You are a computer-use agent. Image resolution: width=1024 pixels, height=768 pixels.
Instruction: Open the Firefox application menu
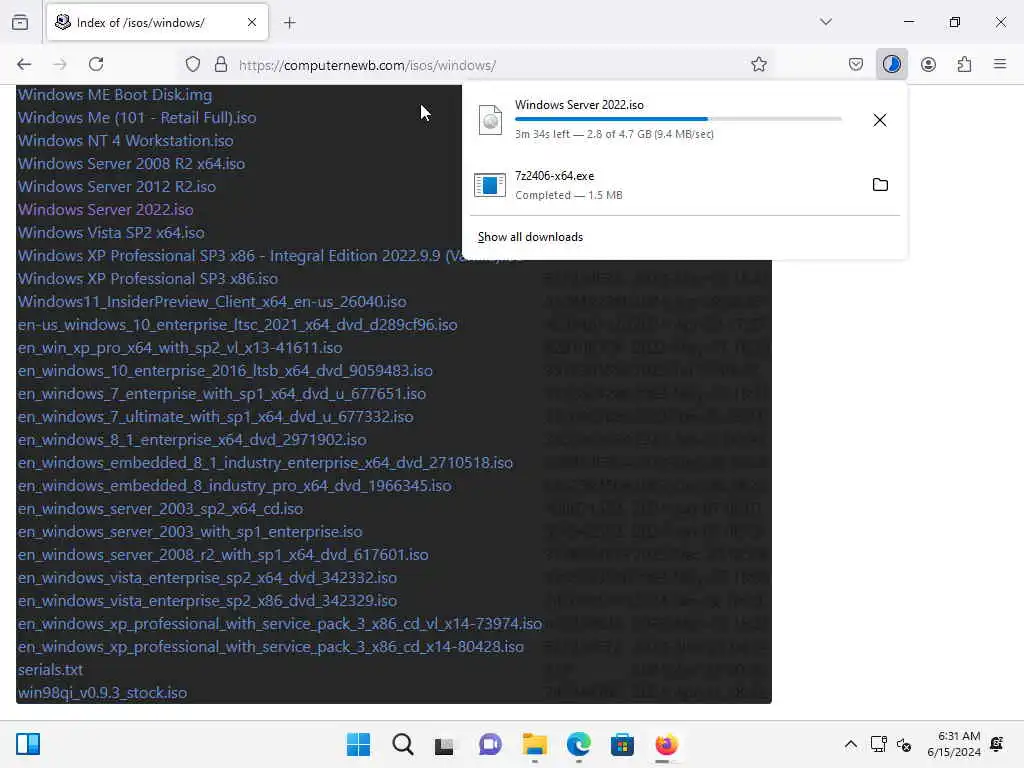pos(1000,64)
